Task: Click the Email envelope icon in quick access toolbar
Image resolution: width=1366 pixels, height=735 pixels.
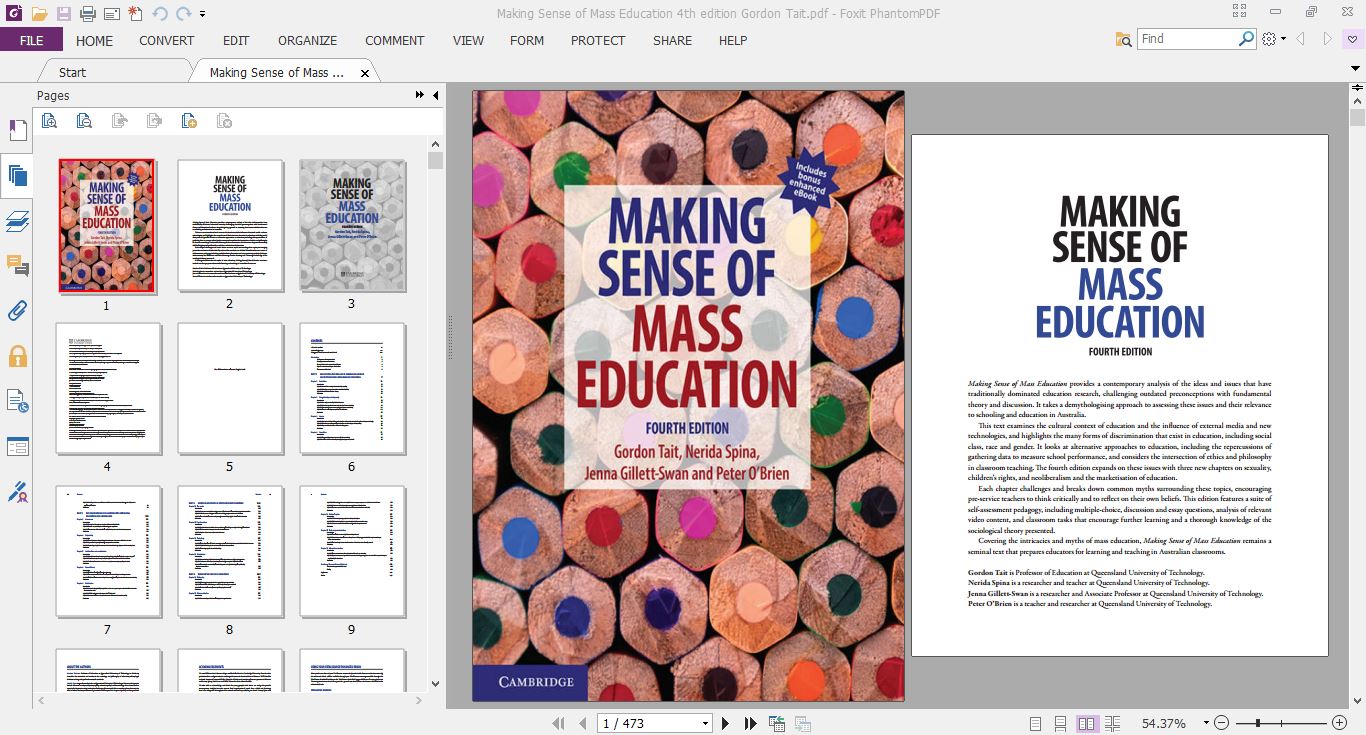Action: [x=112, y=14]
